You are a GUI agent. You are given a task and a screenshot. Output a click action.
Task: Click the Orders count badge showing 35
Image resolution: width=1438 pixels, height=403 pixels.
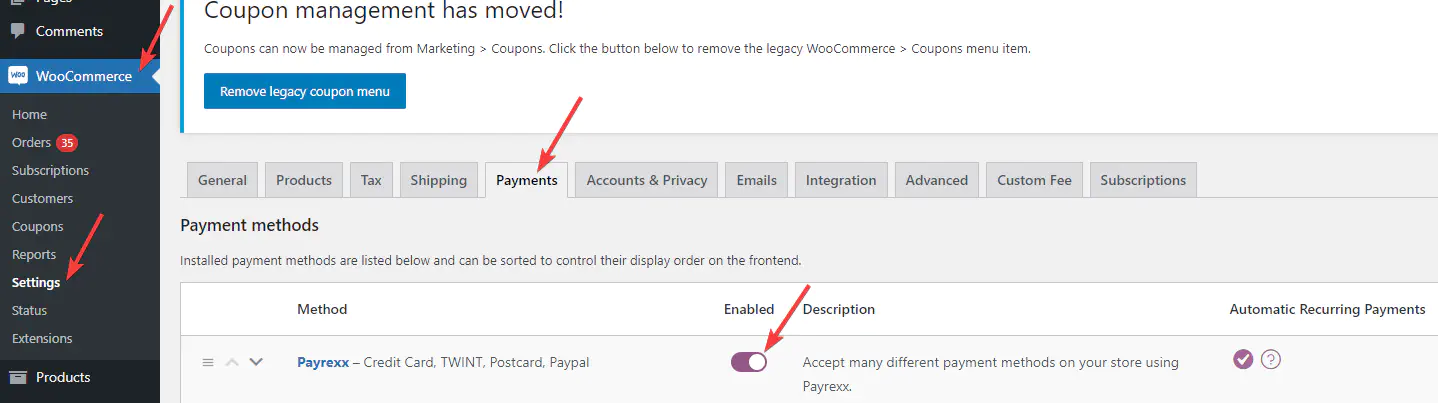coord(67,142)
